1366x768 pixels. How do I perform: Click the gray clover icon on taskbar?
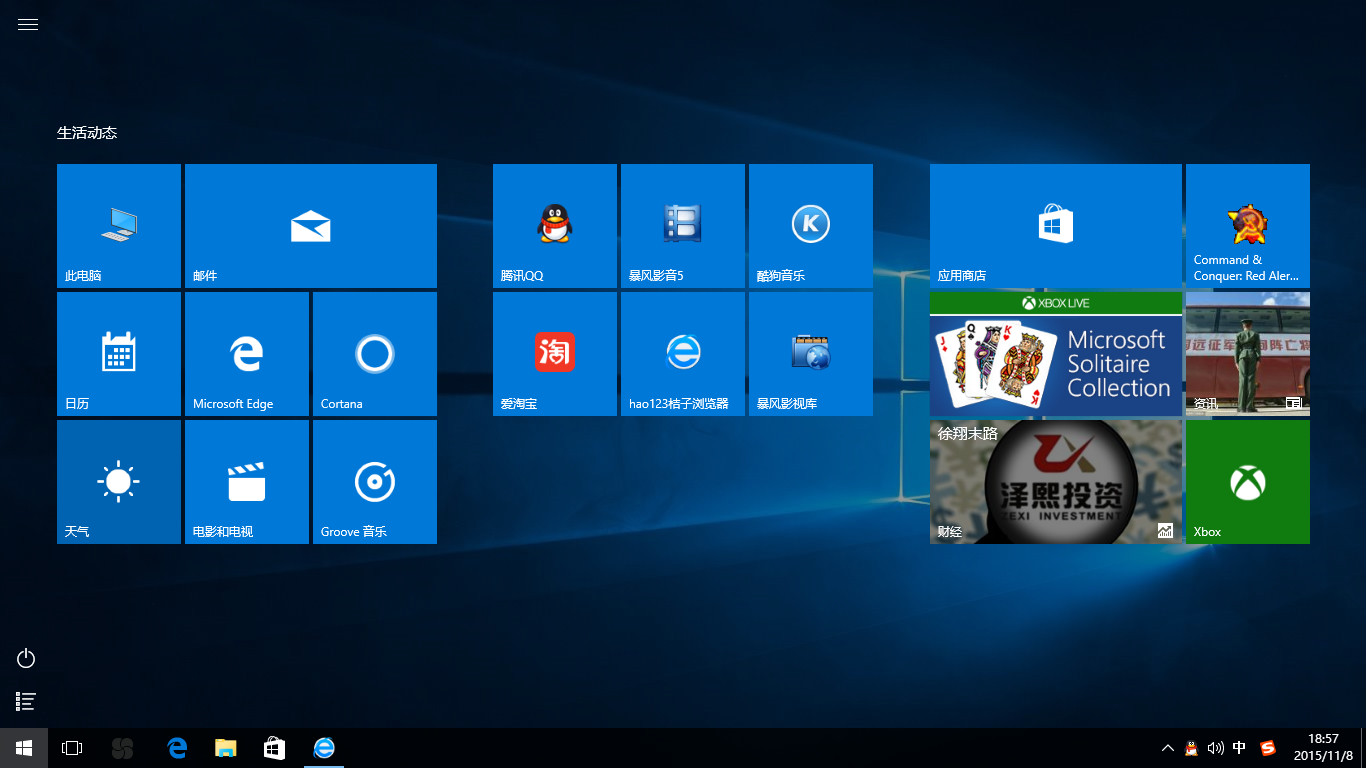(122, 748)
